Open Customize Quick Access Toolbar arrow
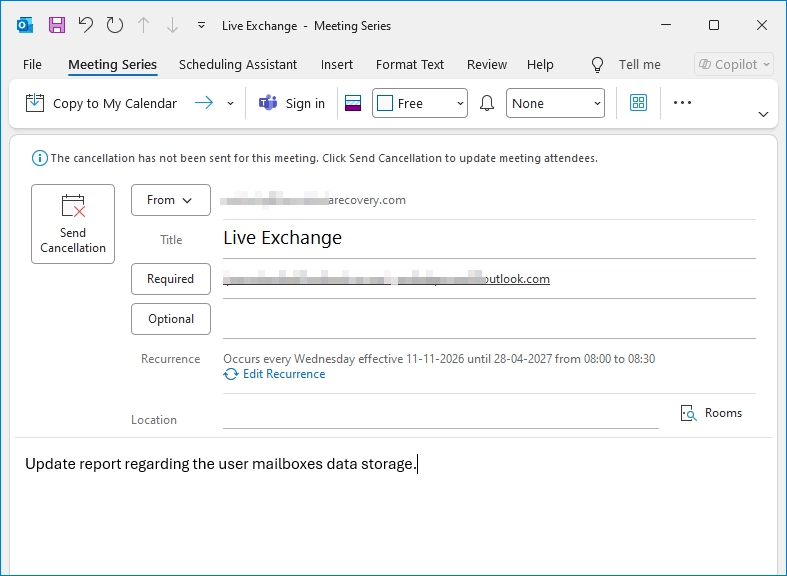Screen dimensions: 787x576 pyautogui.click(x=201, y=25)
